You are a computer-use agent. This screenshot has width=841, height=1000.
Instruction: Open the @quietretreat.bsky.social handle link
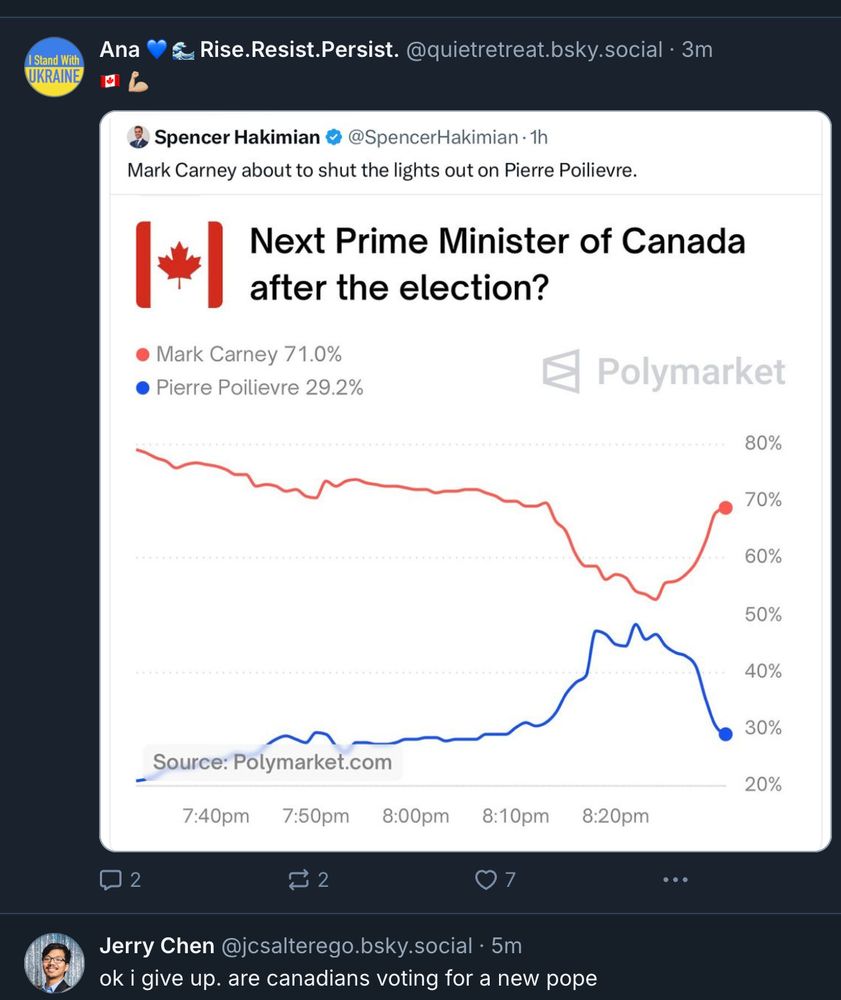point(534,49)
